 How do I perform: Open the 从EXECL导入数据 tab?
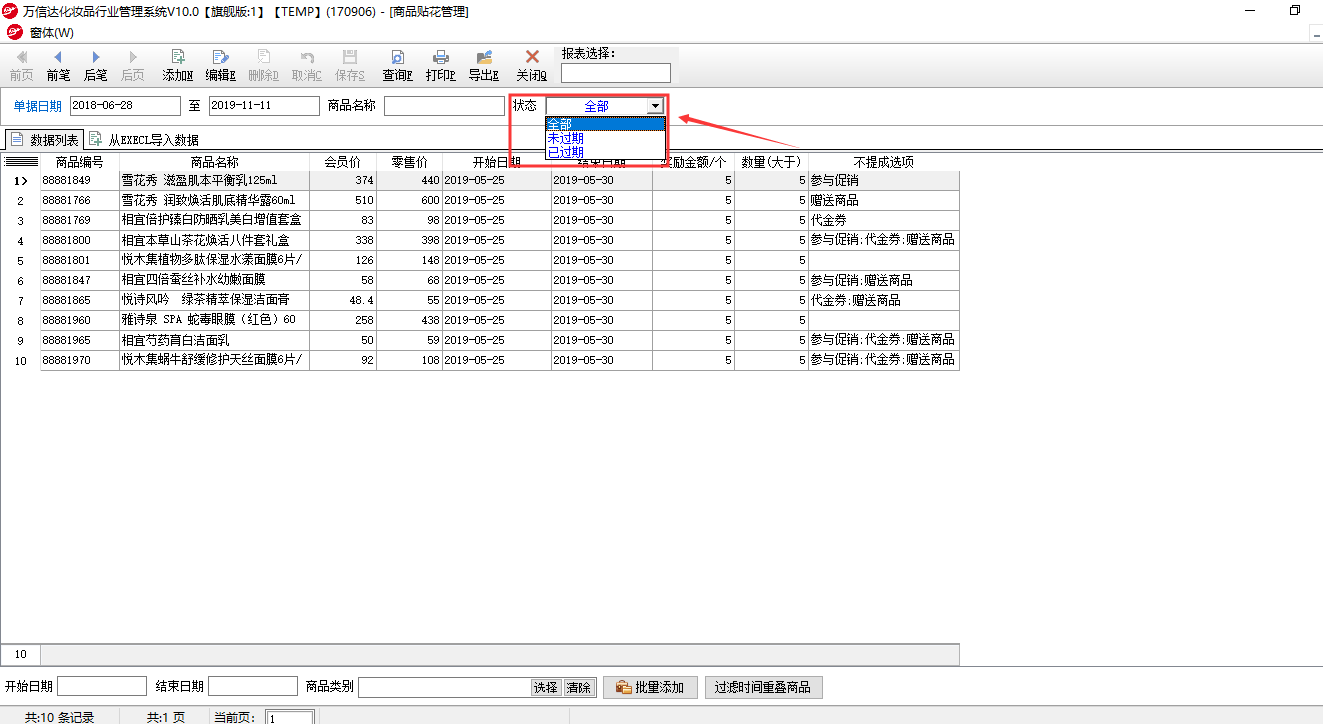[x=145, y=140]
